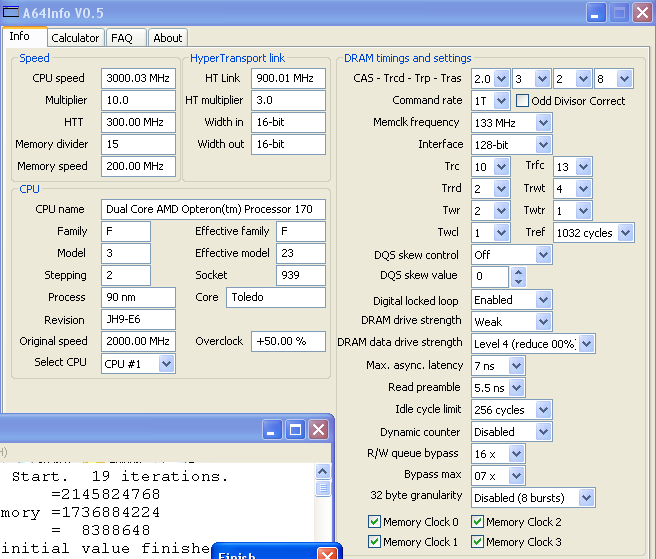The width and height of the screenshot is (656, 559).
Task: Maximize the lower-left overlapping window
Action: (x=295, y=430)
